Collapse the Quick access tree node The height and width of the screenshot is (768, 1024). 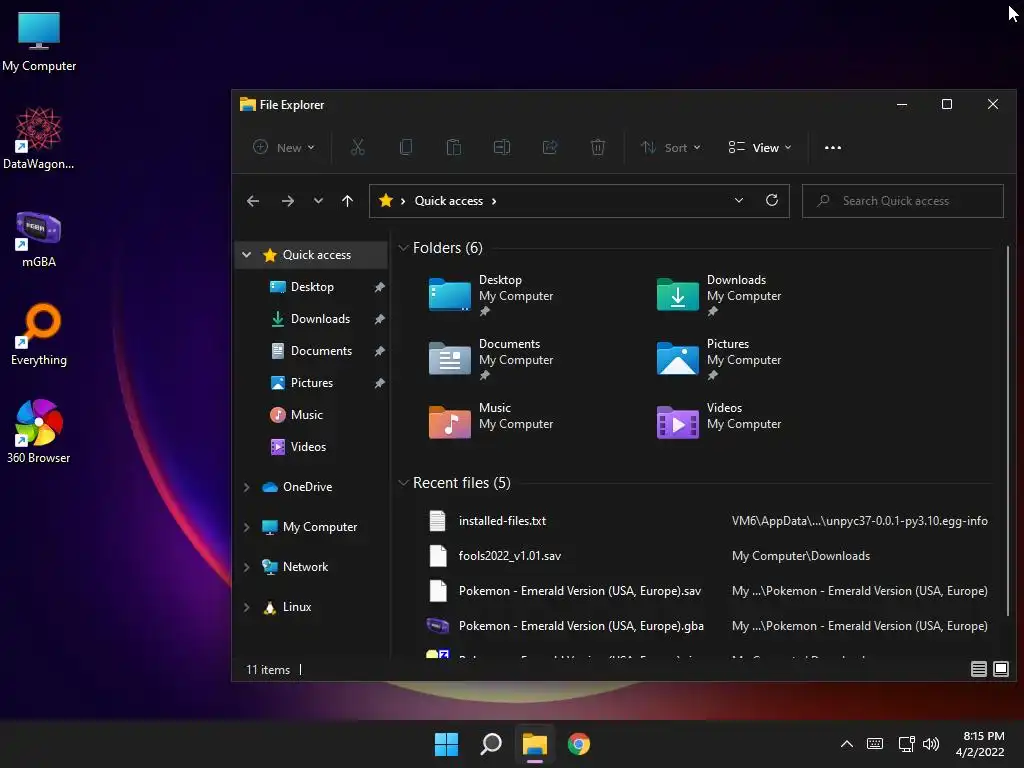pos(246,255)
